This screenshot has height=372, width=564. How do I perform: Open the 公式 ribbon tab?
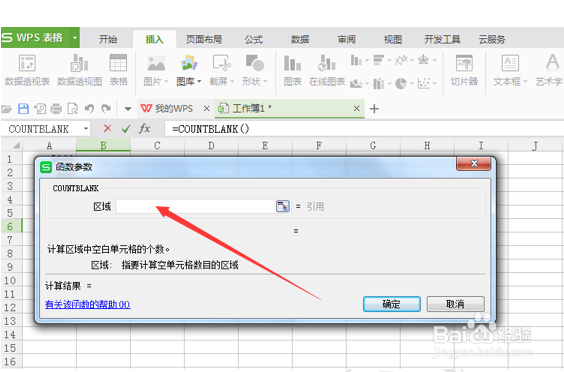coord(254,39)
